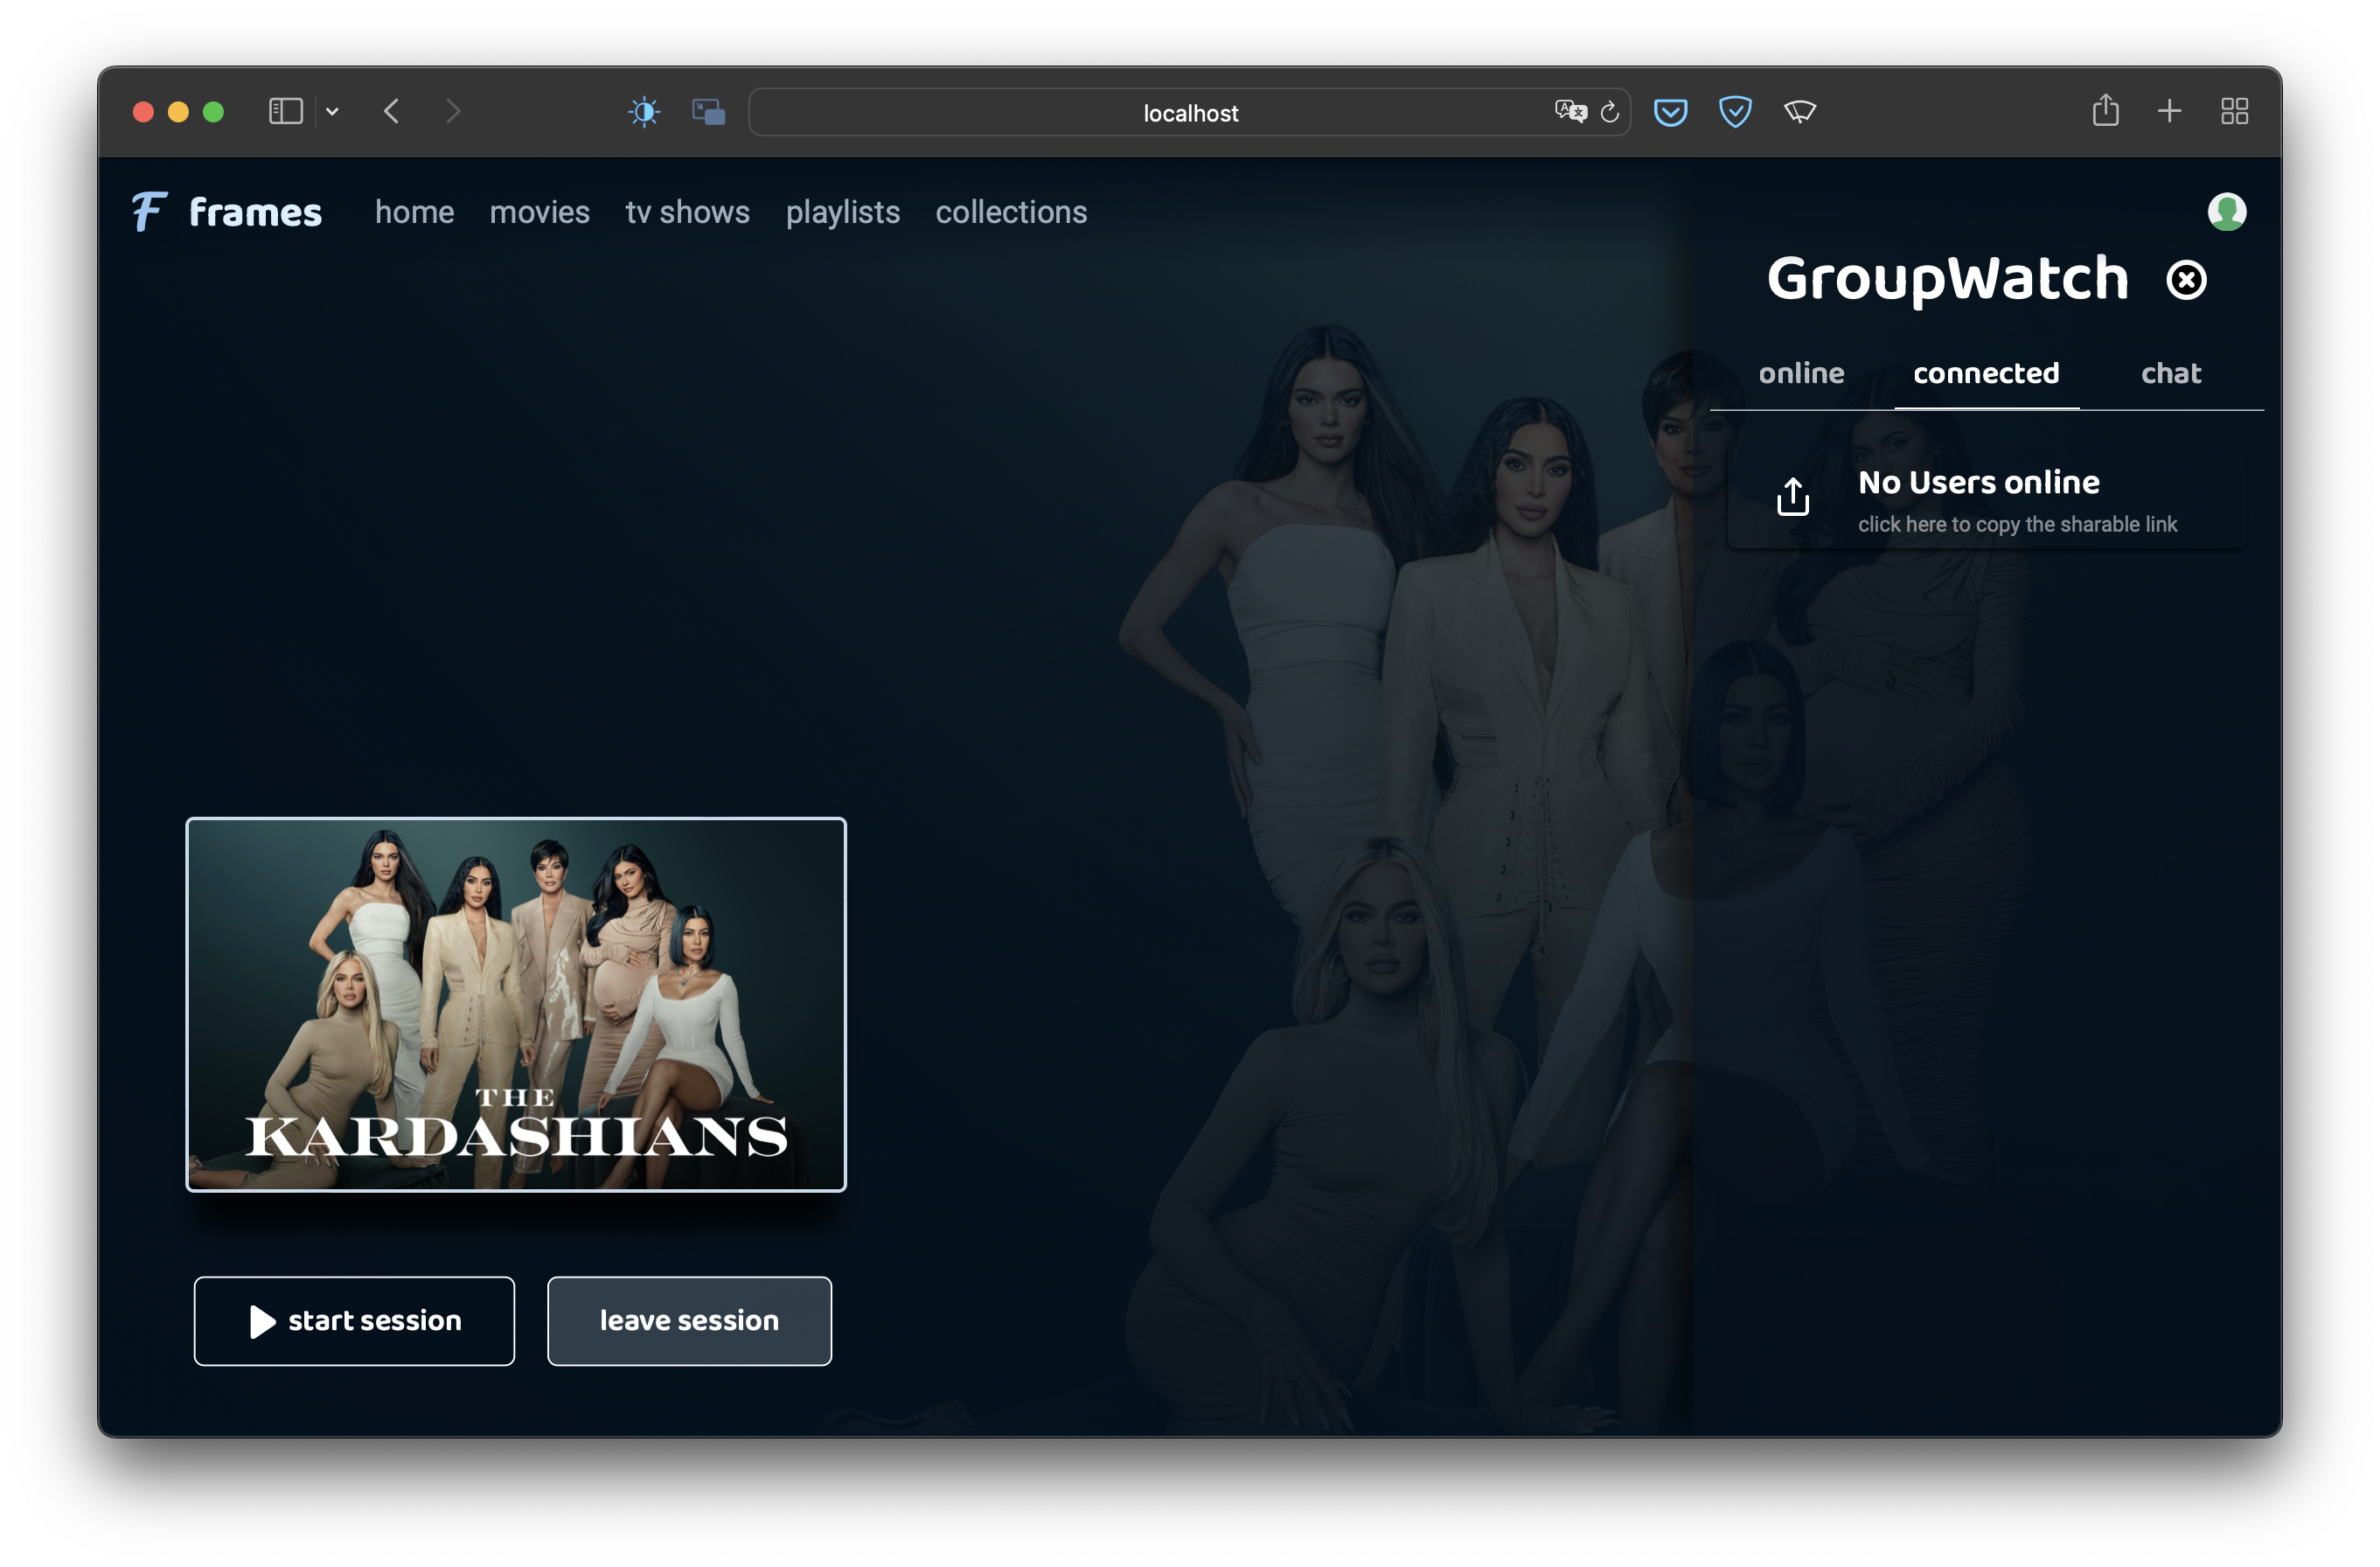Click the blue shield extension icon
The image size is (2380, 1567).
pos(1734,112)
